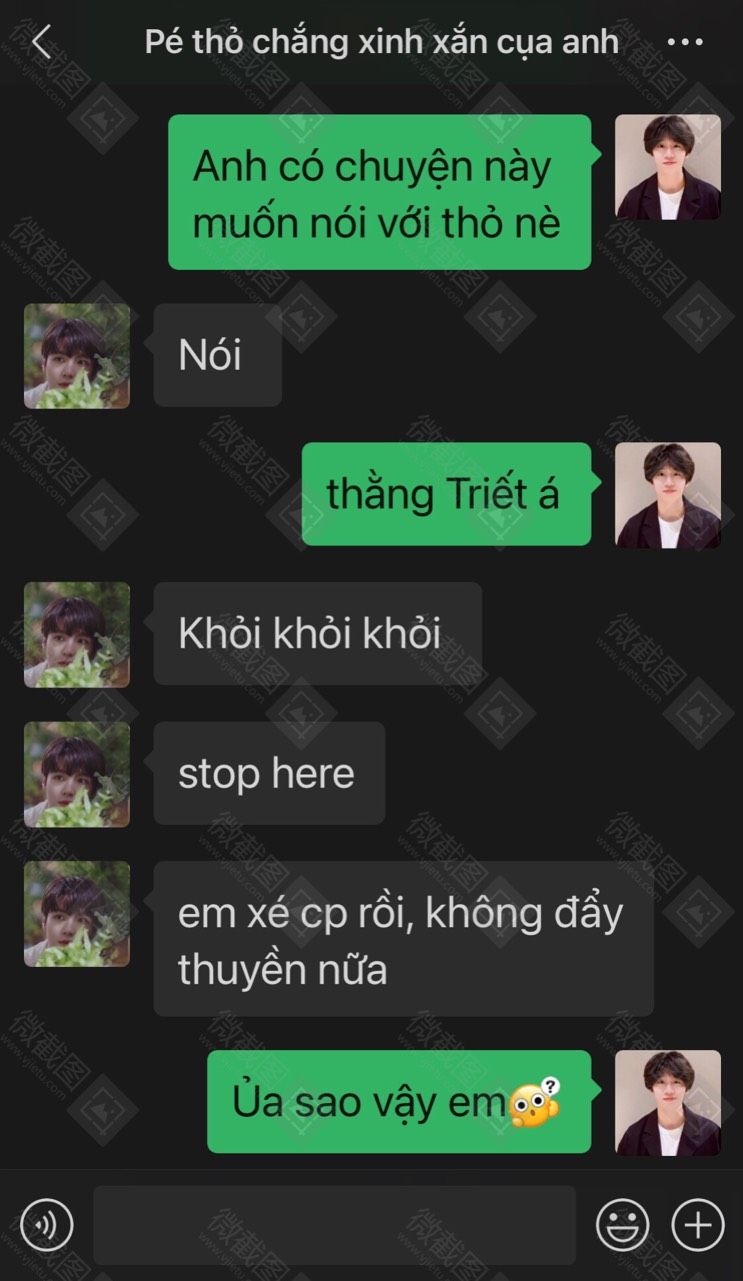
Task: Tap the 'Nói' message bubble
Action: pos(218,355)
